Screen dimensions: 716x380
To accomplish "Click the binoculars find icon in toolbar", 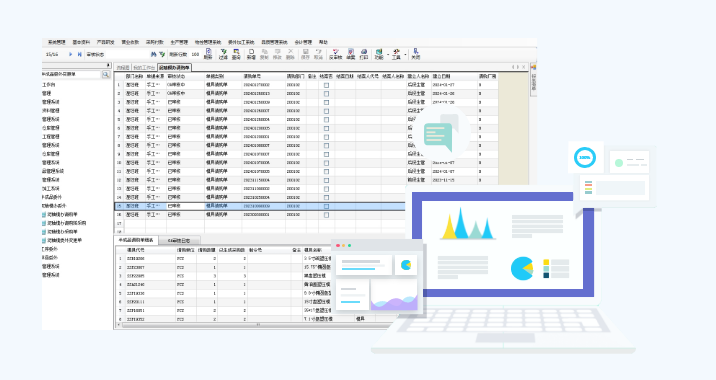I will pos(153,54).
